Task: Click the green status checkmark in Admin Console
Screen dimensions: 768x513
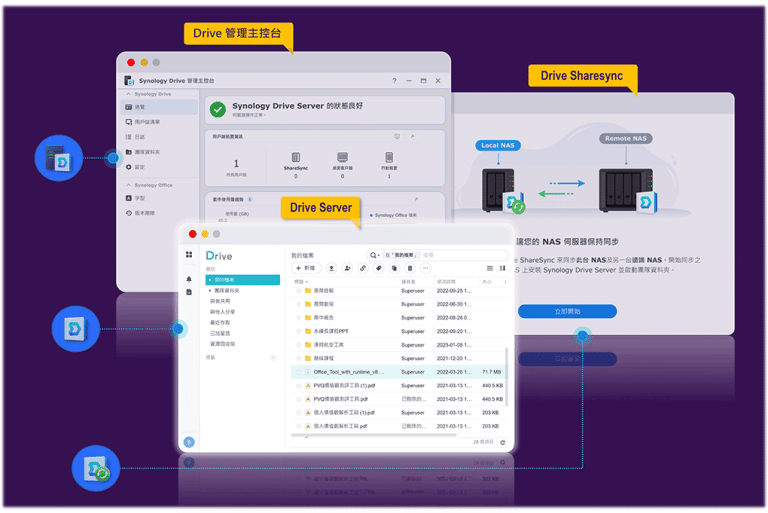Action: [x=218, y=109]
